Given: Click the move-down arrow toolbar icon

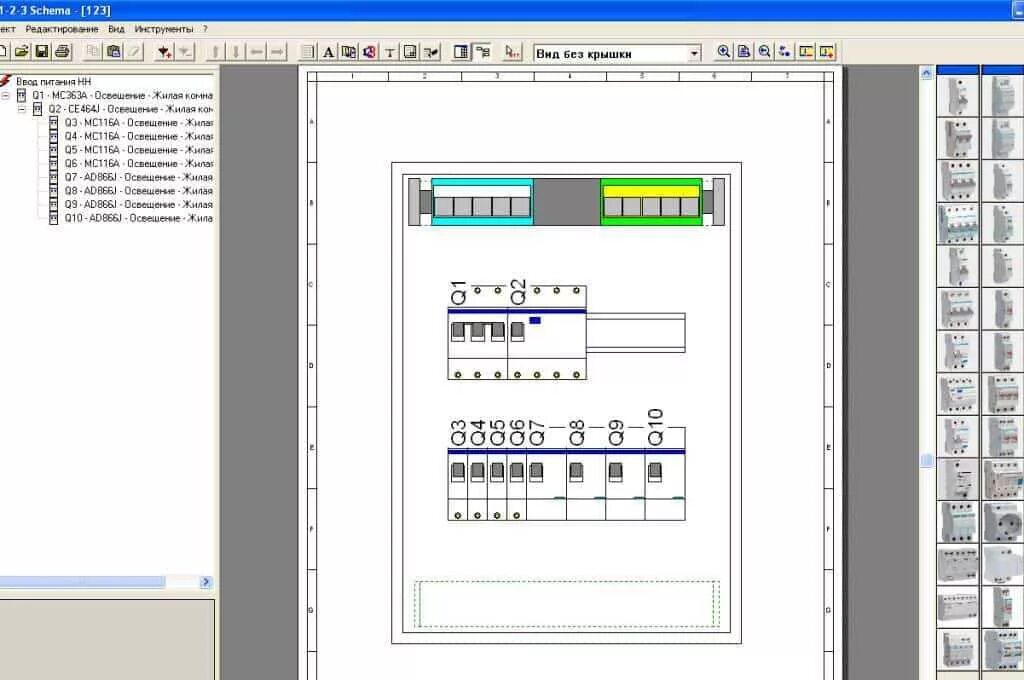Looking at the screenshot, I should click(236, 52).
